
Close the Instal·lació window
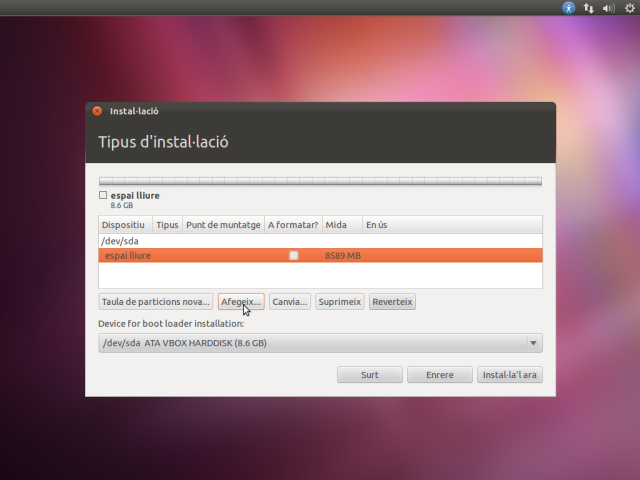click(x=97, y=111)
